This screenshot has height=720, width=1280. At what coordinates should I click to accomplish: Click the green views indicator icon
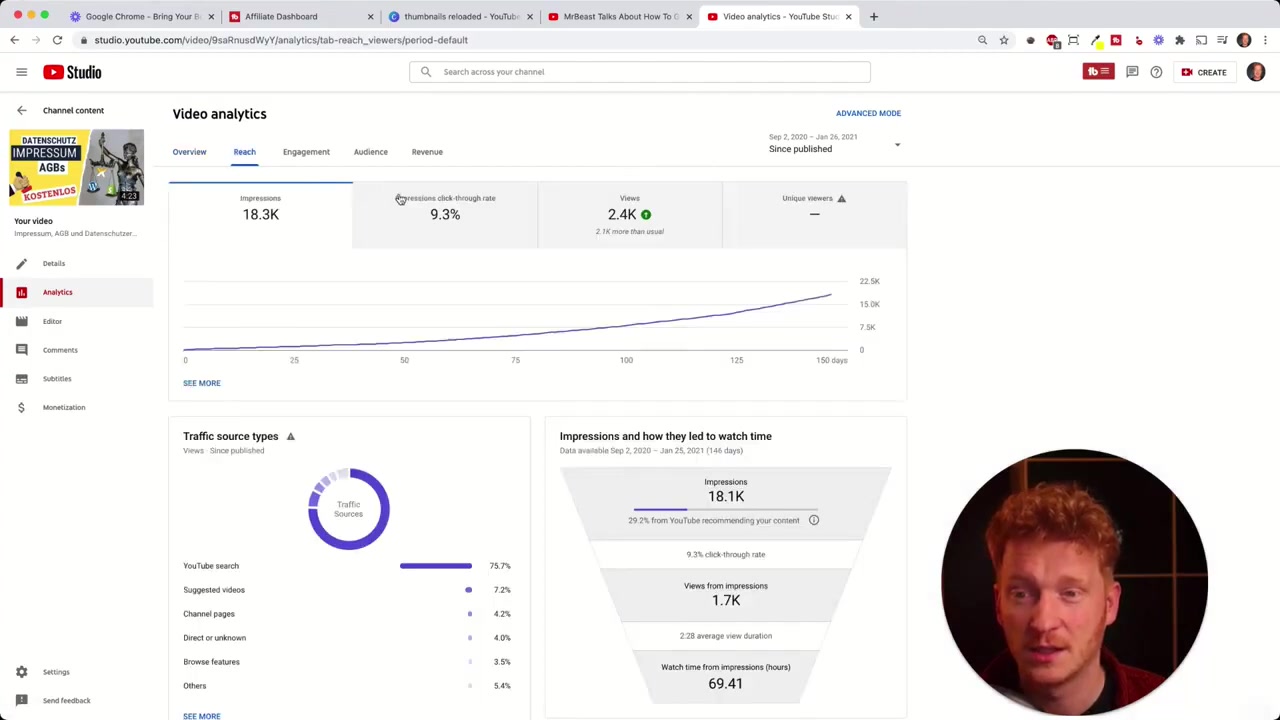646,214
